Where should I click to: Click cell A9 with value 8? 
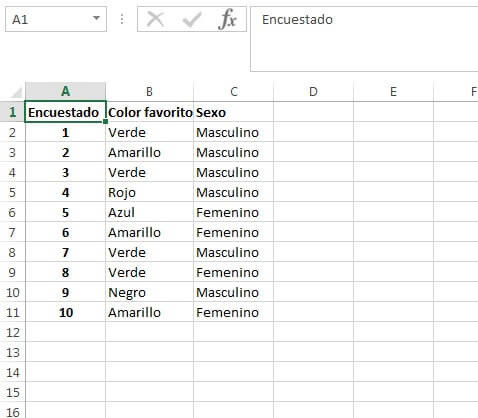tap(66, 272)
